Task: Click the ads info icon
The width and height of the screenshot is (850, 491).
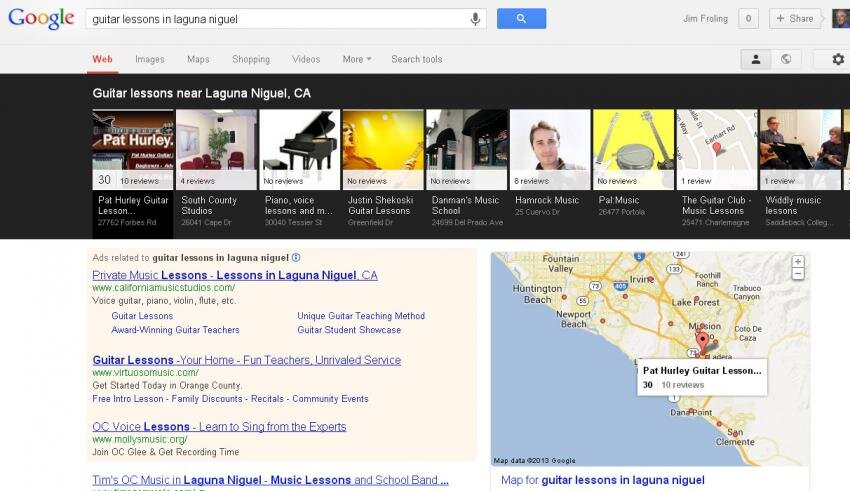Action: point(296,257)
